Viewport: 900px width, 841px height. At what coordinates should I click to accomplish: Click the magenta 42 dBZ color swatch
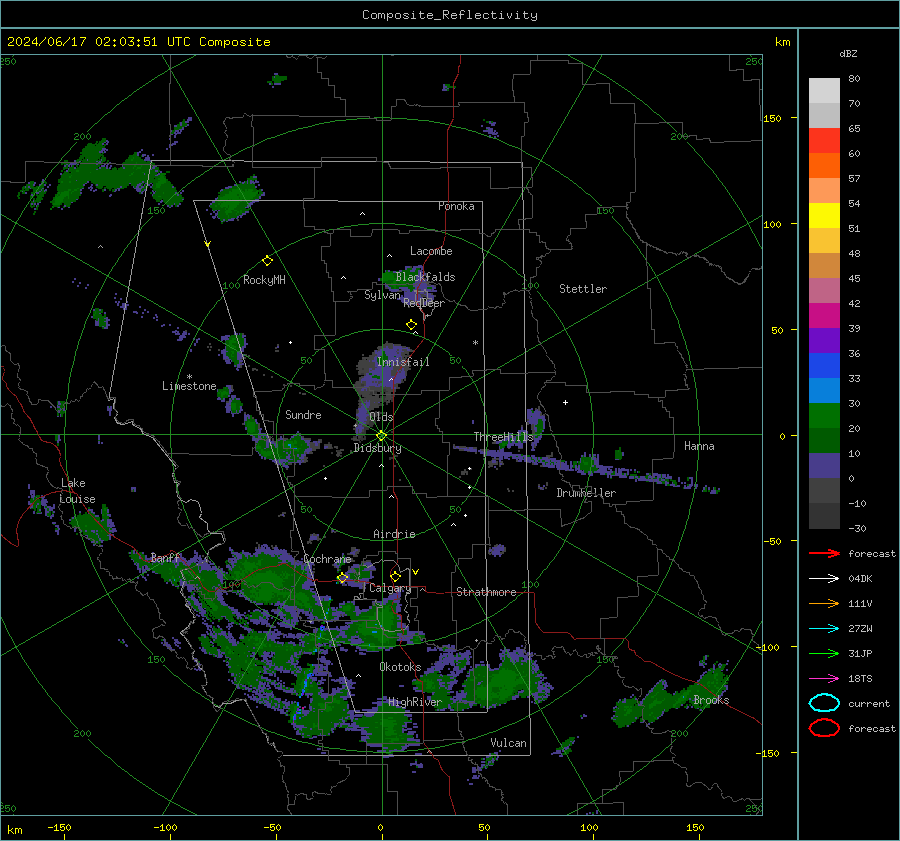(824, 315)
